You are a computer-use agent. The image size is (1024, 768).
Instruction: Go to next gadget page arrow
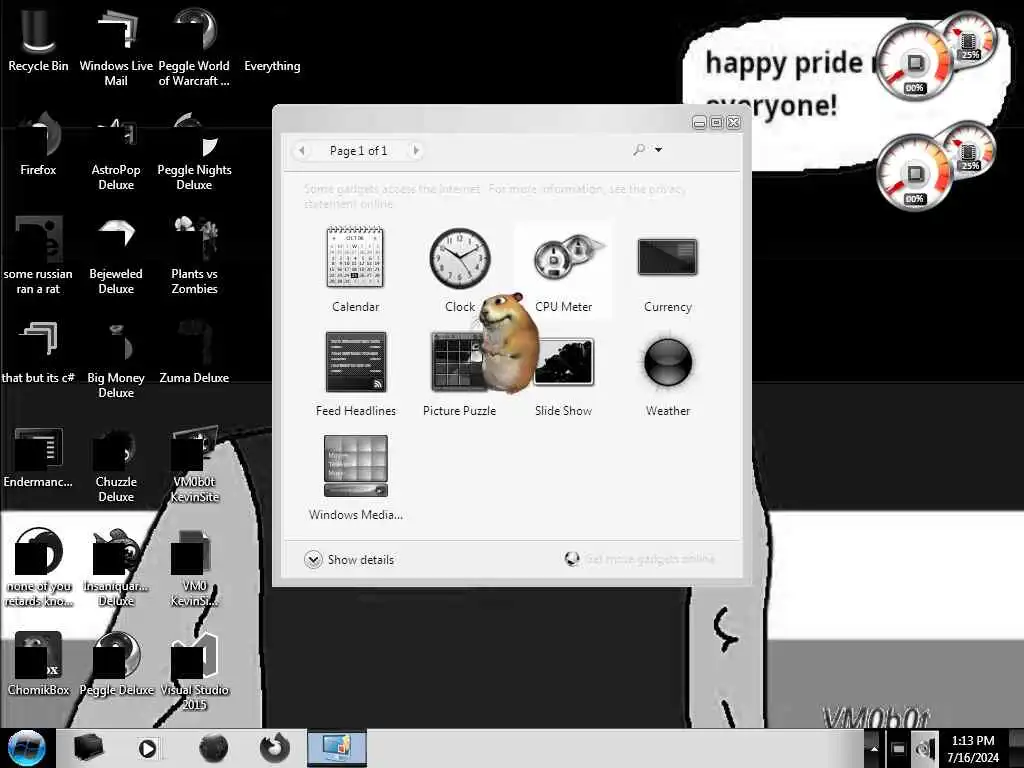click(x=415, y=151)
